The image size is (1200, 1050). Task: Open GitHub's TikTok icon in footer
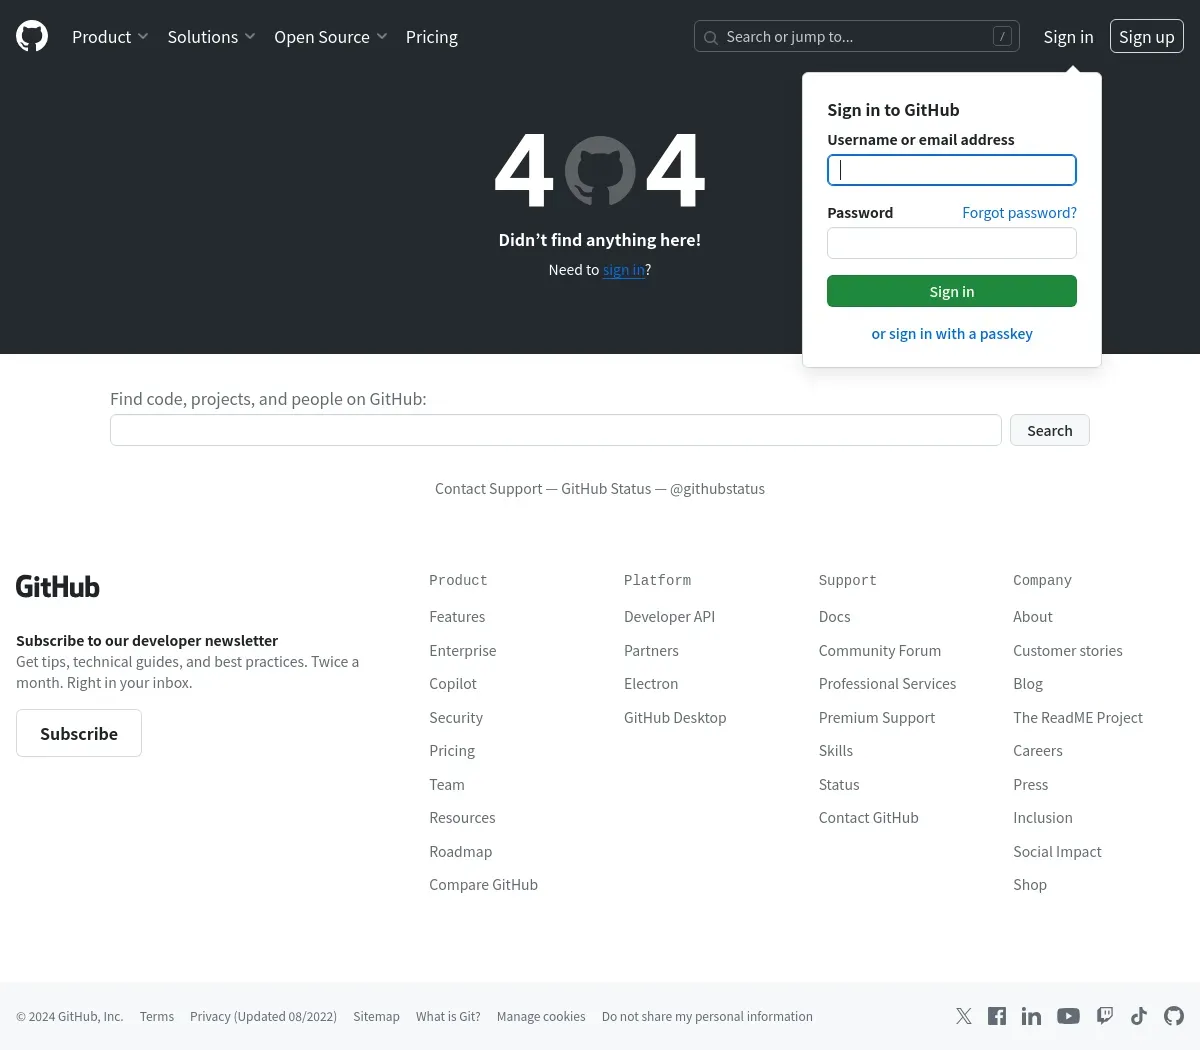1139,1016
